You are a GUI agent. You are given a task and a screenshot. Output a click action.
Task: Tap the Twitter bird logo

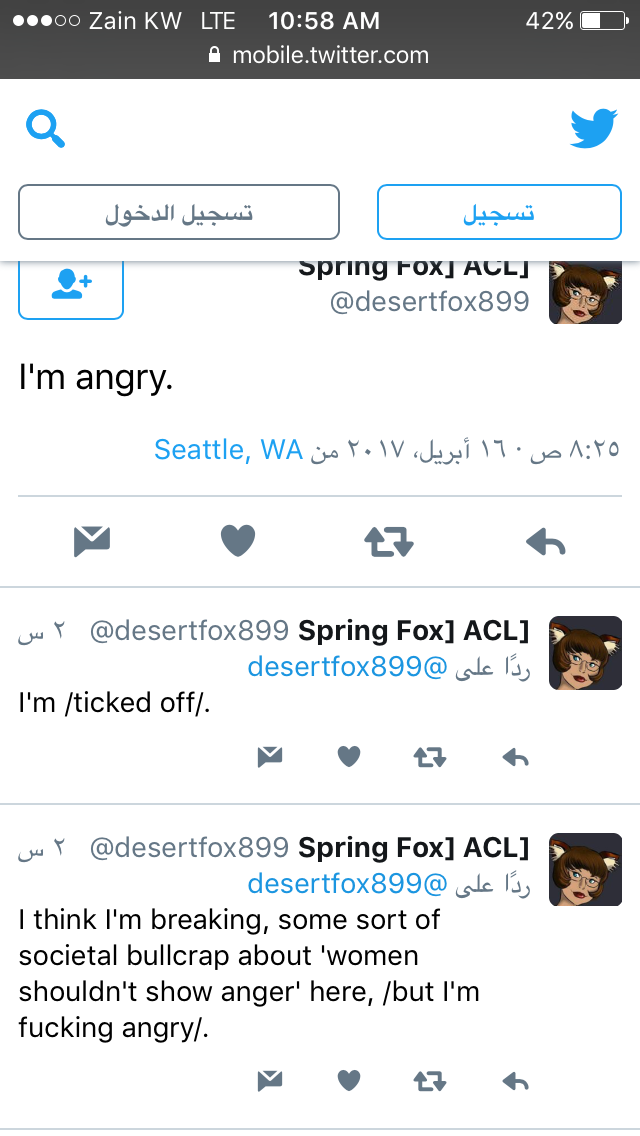pos(594,128)
